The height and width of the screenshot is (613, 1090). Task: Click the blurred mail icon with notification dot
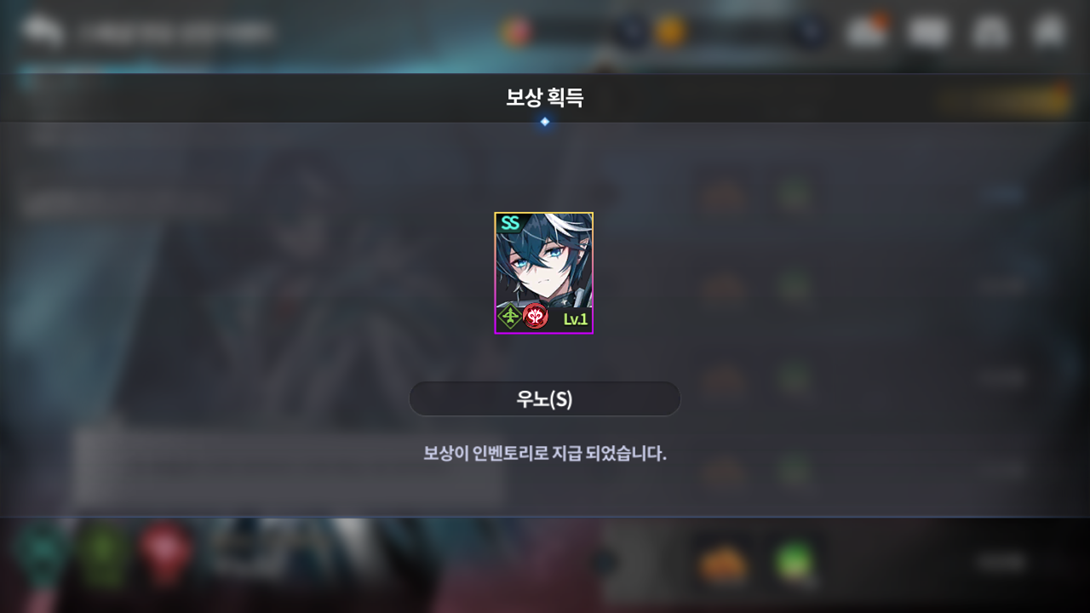tap(867, 31)
